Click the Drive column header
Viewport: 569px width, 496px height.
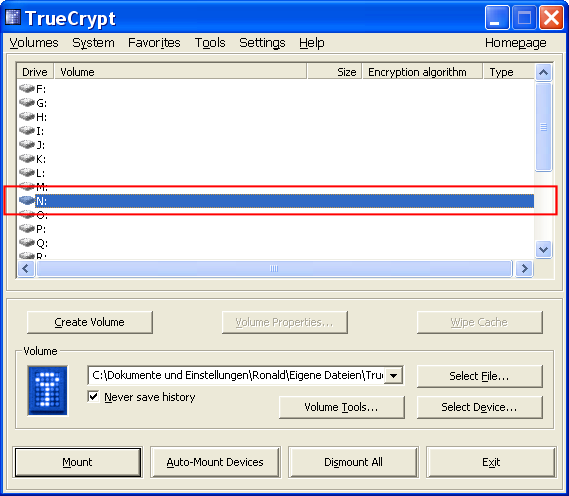pyautogui.click(x=35, y=71)
